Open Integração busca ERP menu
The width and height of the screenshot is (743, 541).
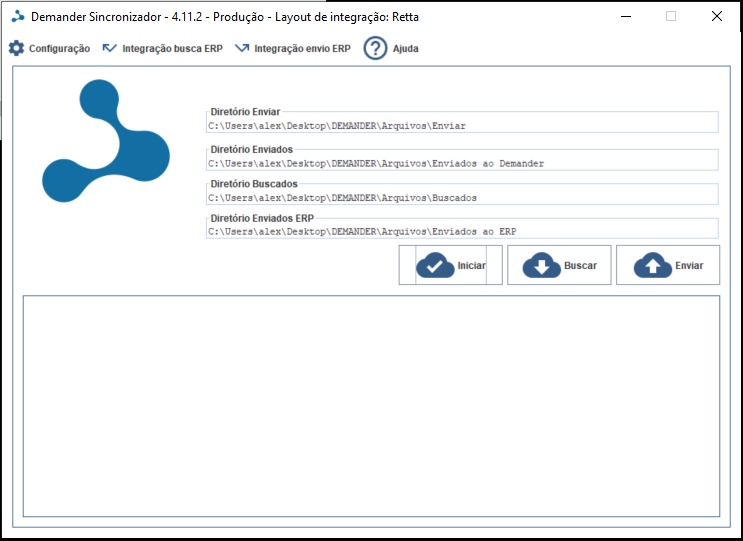click(172, 49)
